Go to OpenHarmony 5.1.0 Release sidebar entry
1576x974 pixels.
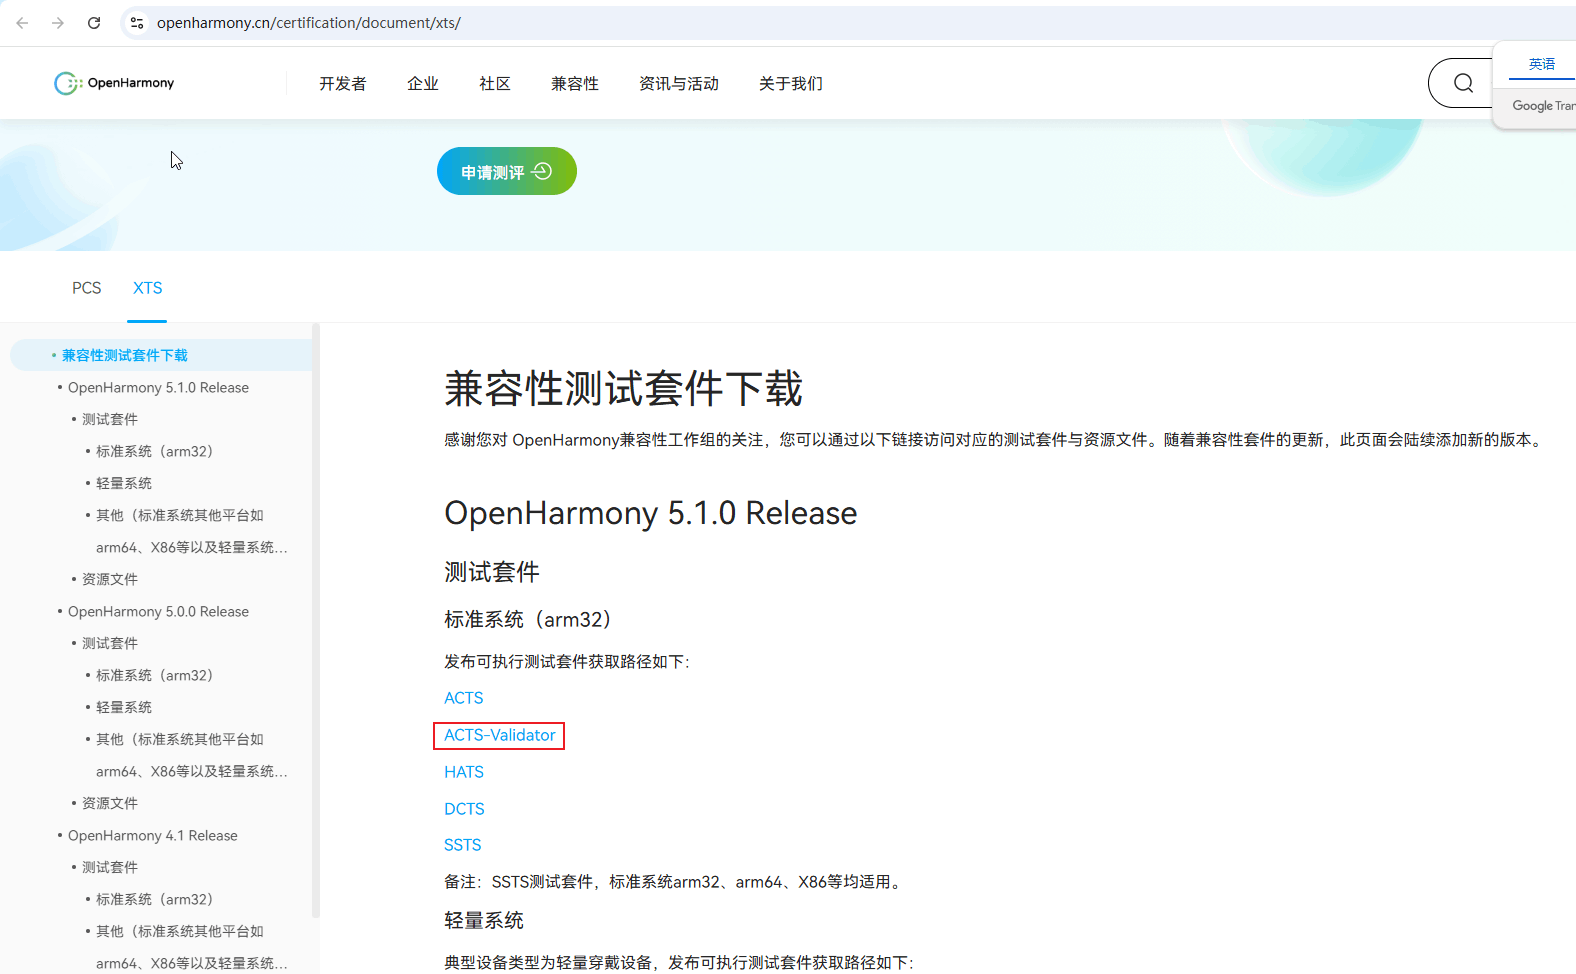(158, 387)
